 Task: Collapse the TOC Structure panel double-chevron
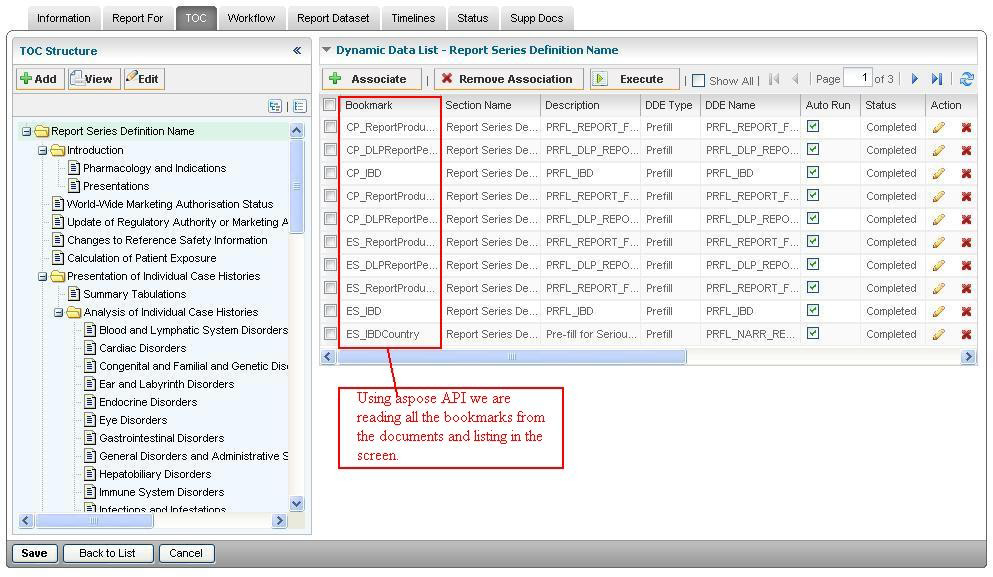pos(297,51)
